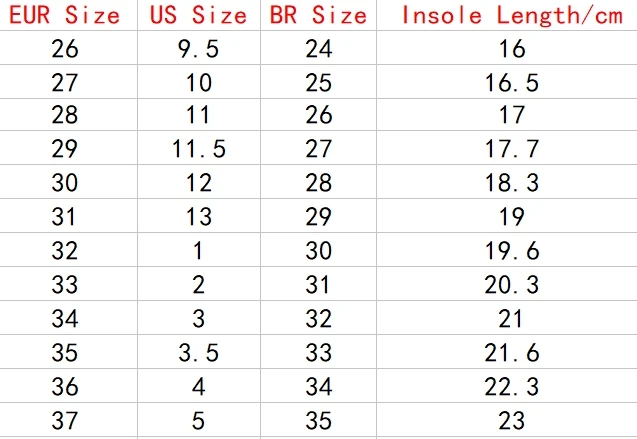Click the BR Size column header

(318, 15)
